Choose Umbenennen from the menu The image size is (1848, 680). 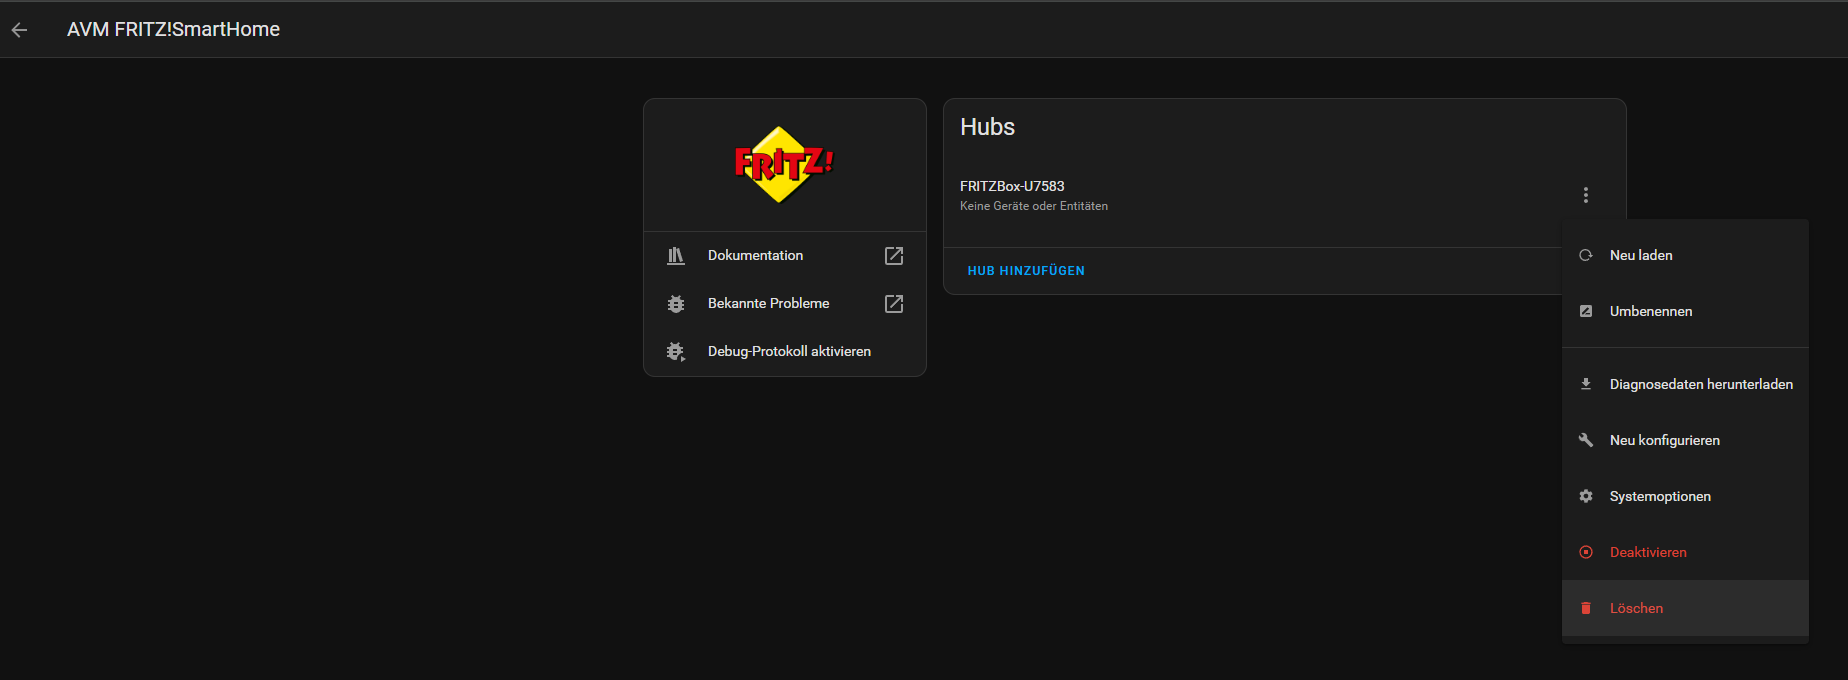coord(1685,312)
